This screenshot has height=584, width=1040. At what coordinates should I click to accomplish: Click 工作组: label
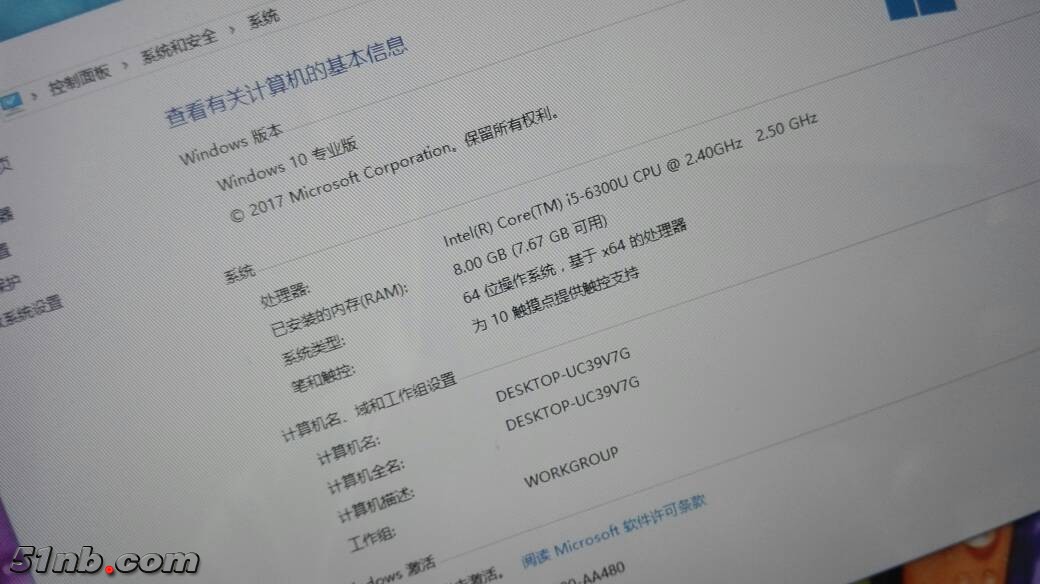(371, 540)
